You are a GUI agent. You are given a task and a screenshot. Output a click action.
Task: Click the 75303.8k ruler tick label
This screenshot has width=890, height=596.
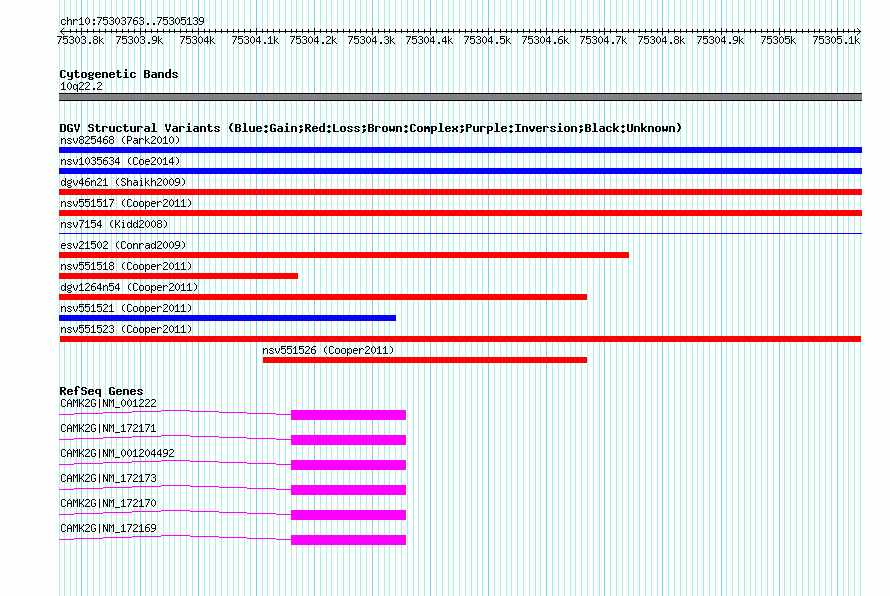[x=81, y=40]
